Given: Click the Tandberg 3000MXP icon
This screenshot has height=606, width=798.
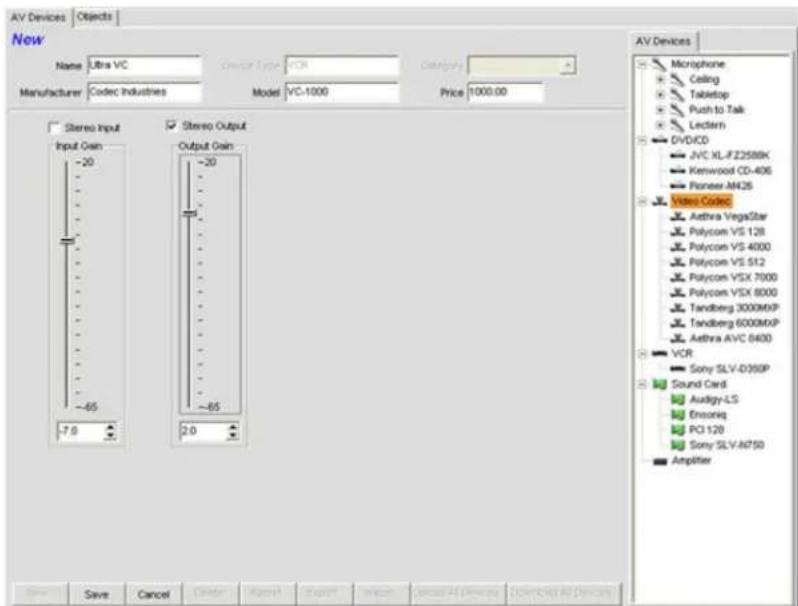Looking at the screenshot, I should (x=678, y=308).
